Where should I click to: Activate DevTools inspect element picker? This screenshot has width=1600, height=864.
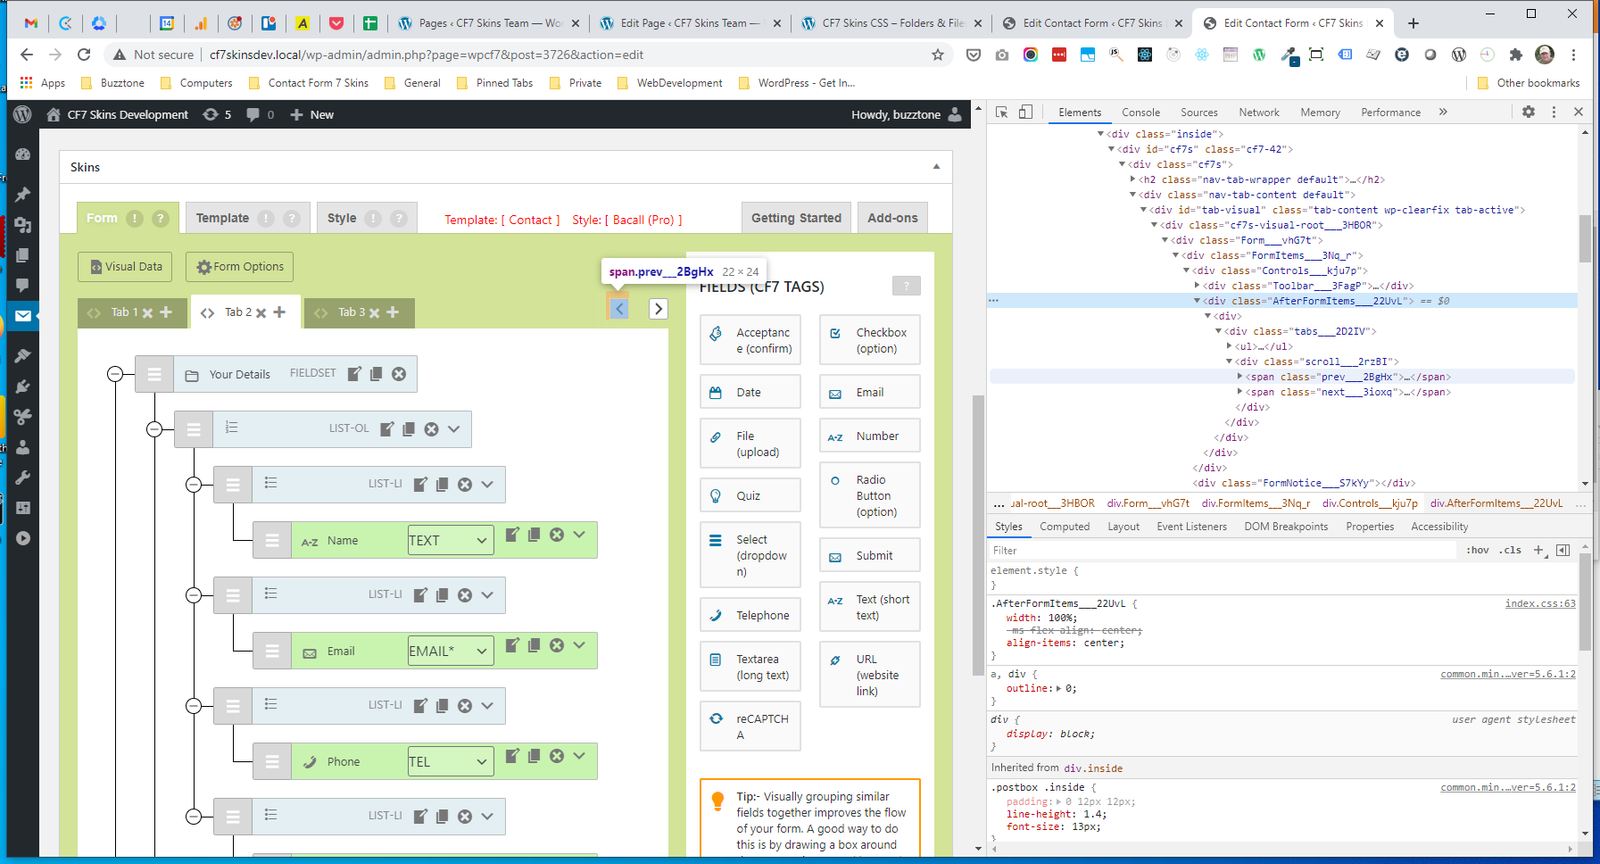pyautogui.click(x=1001, y=112)
